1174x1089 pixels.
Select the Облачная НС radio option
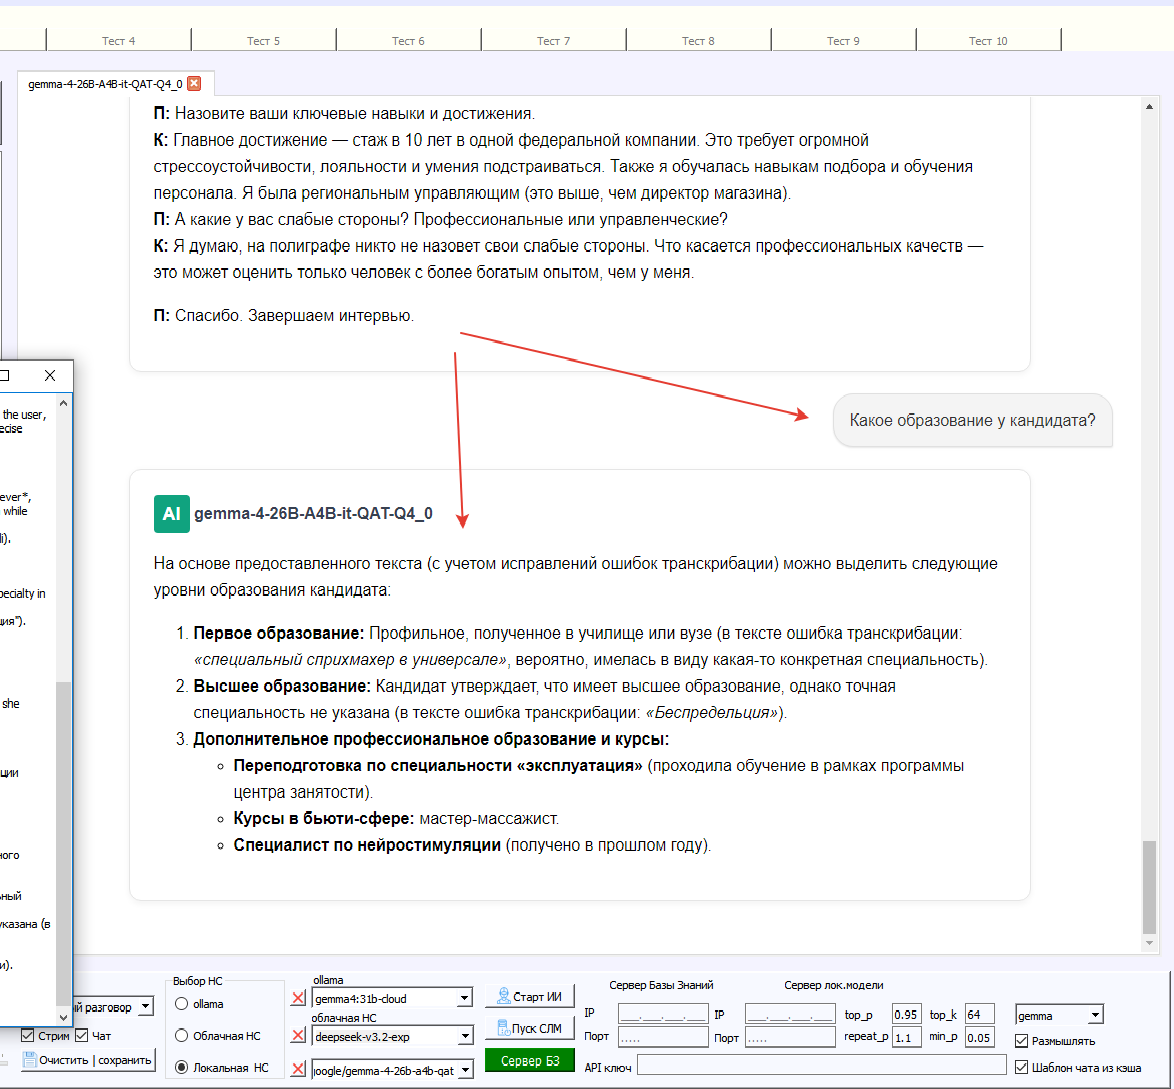point(181,1035)
